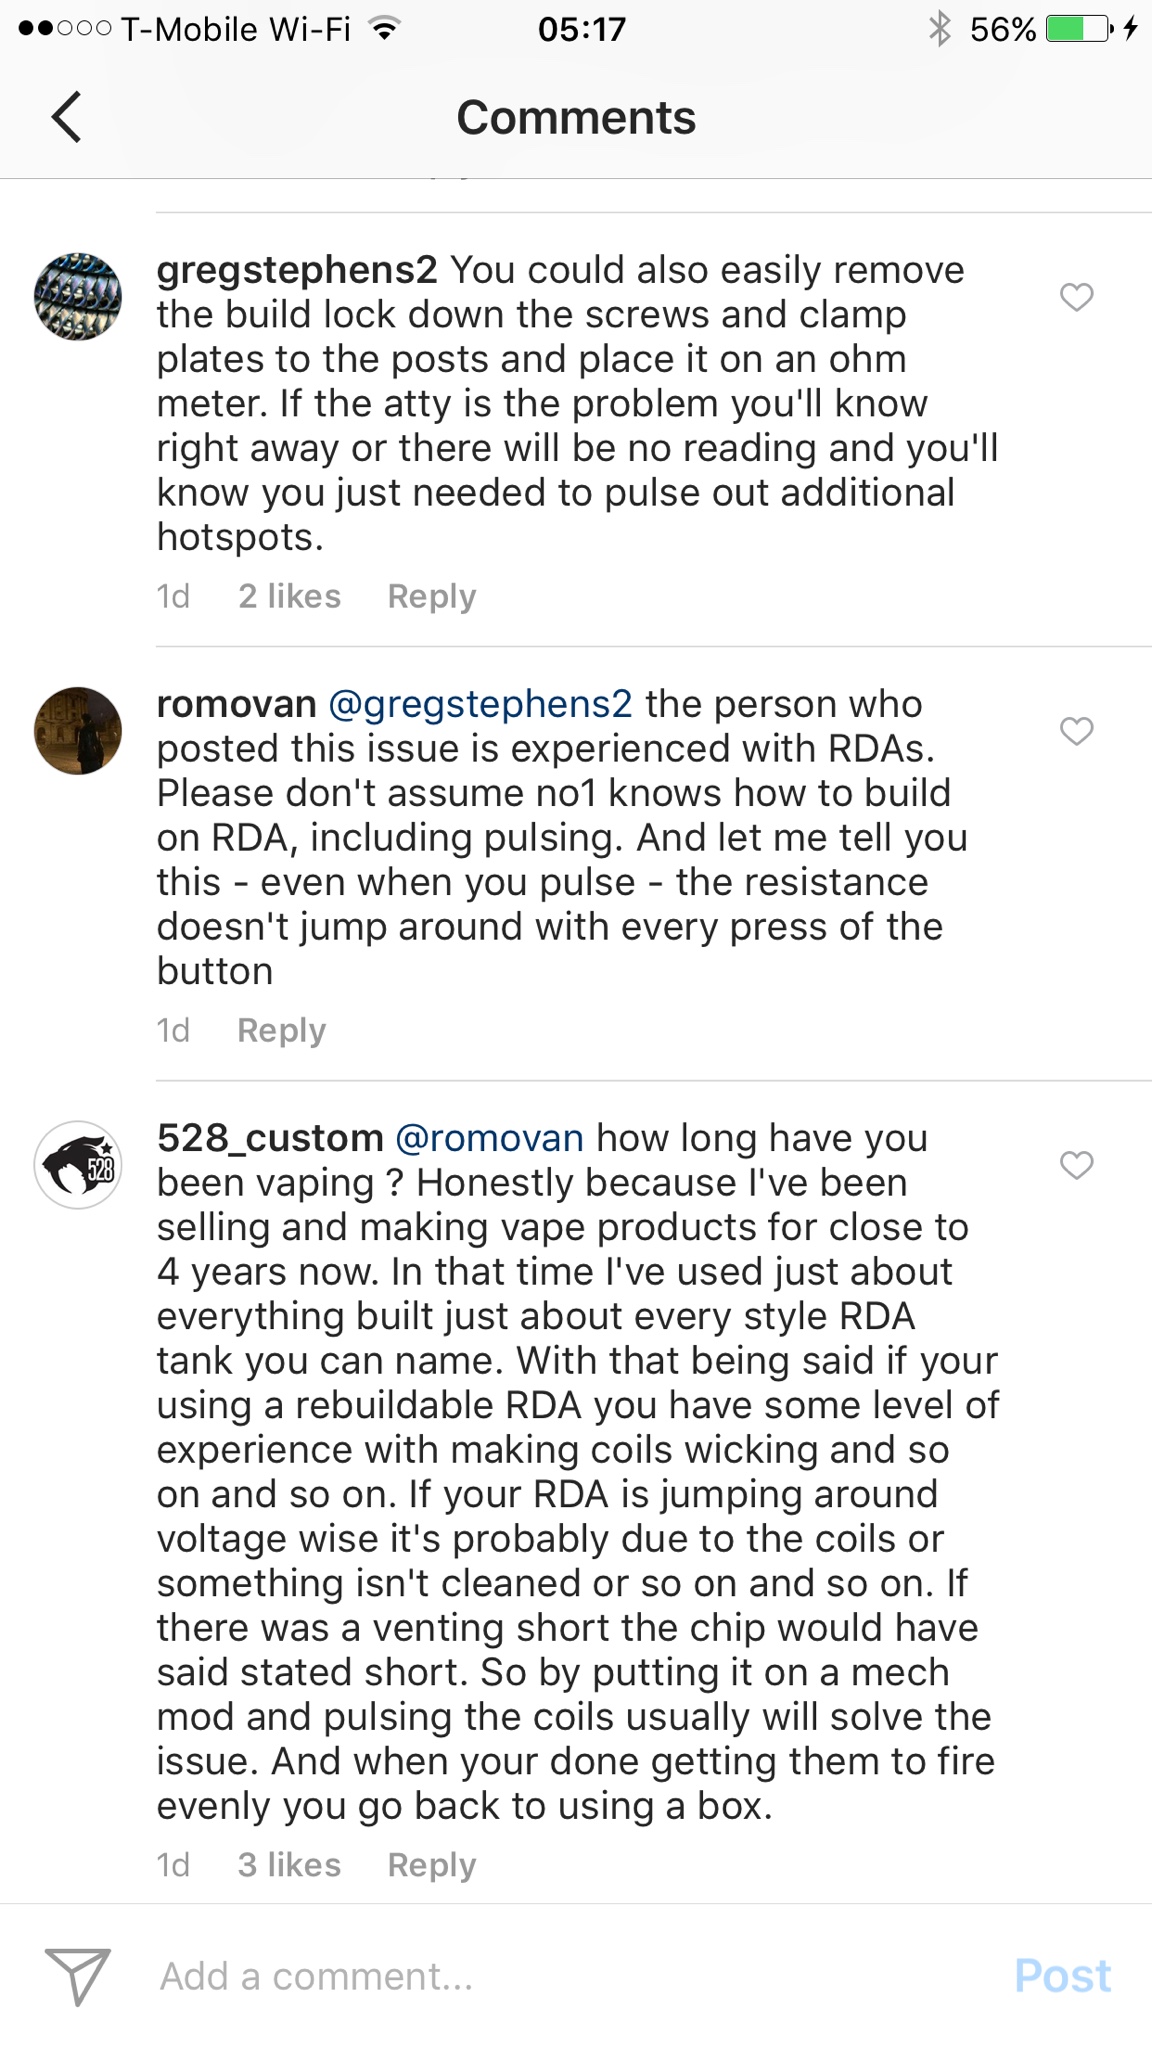This screenshot has height=2048, width=1152.
Task: Like romovan's comment with the heart
Action: [1076, 731]
